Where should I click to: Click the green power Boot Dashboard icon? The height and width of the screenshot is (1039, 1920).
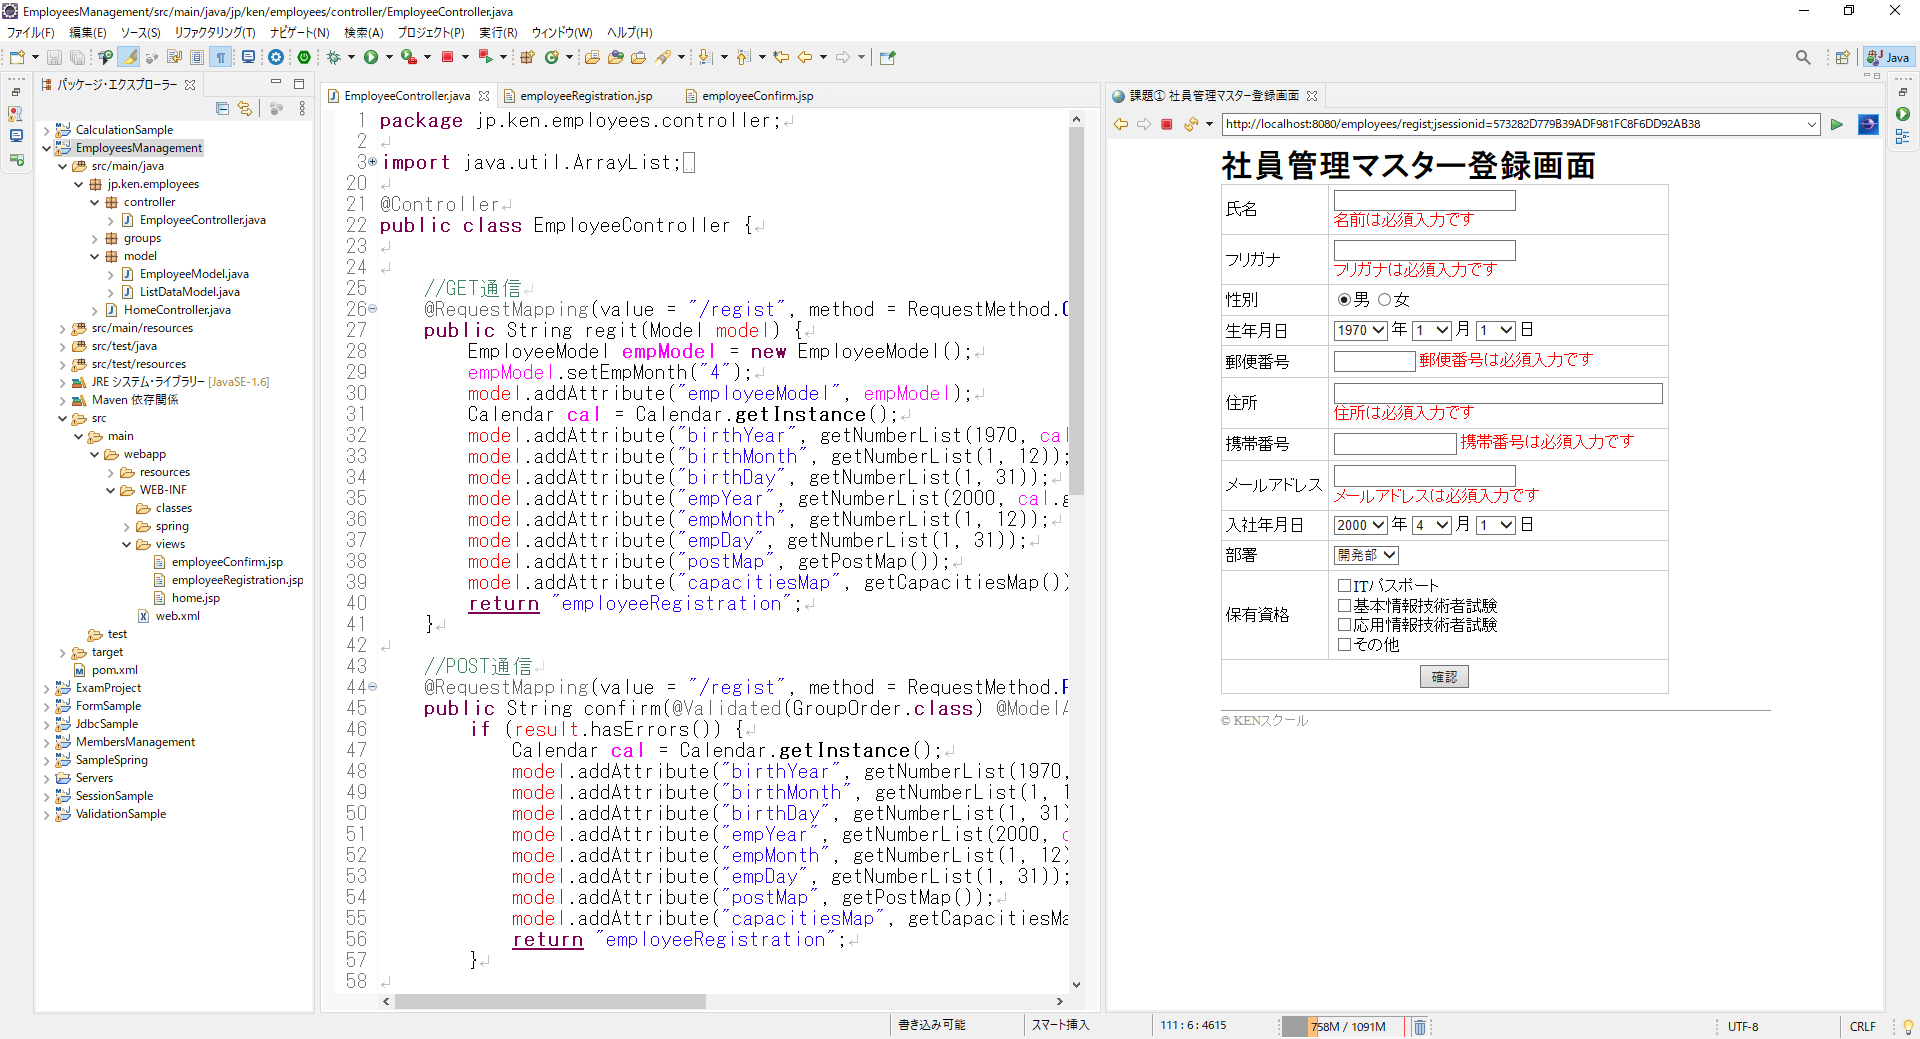pyautogui.click(x=304, y=57)
